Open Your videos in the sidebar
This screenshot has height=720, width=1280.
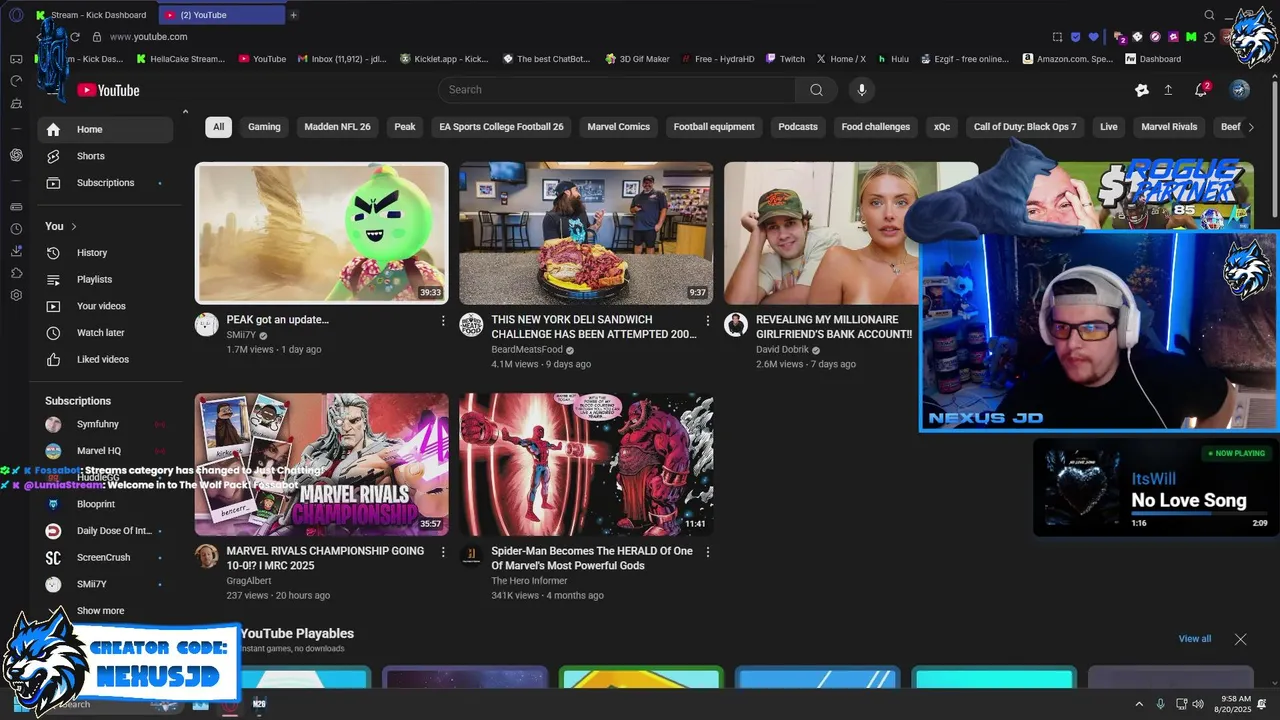tap(105, 306)
